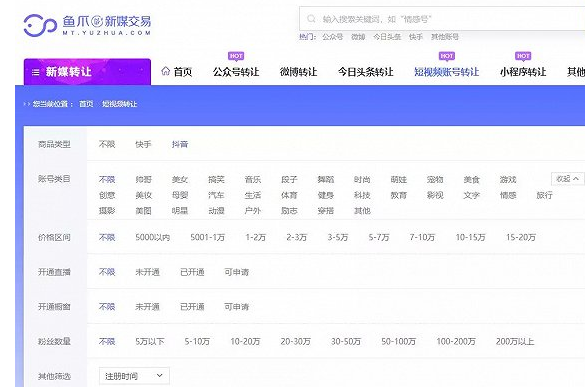Click hot search term 公众号
Screen dimensions: 585x387
[x=332, y=37]
